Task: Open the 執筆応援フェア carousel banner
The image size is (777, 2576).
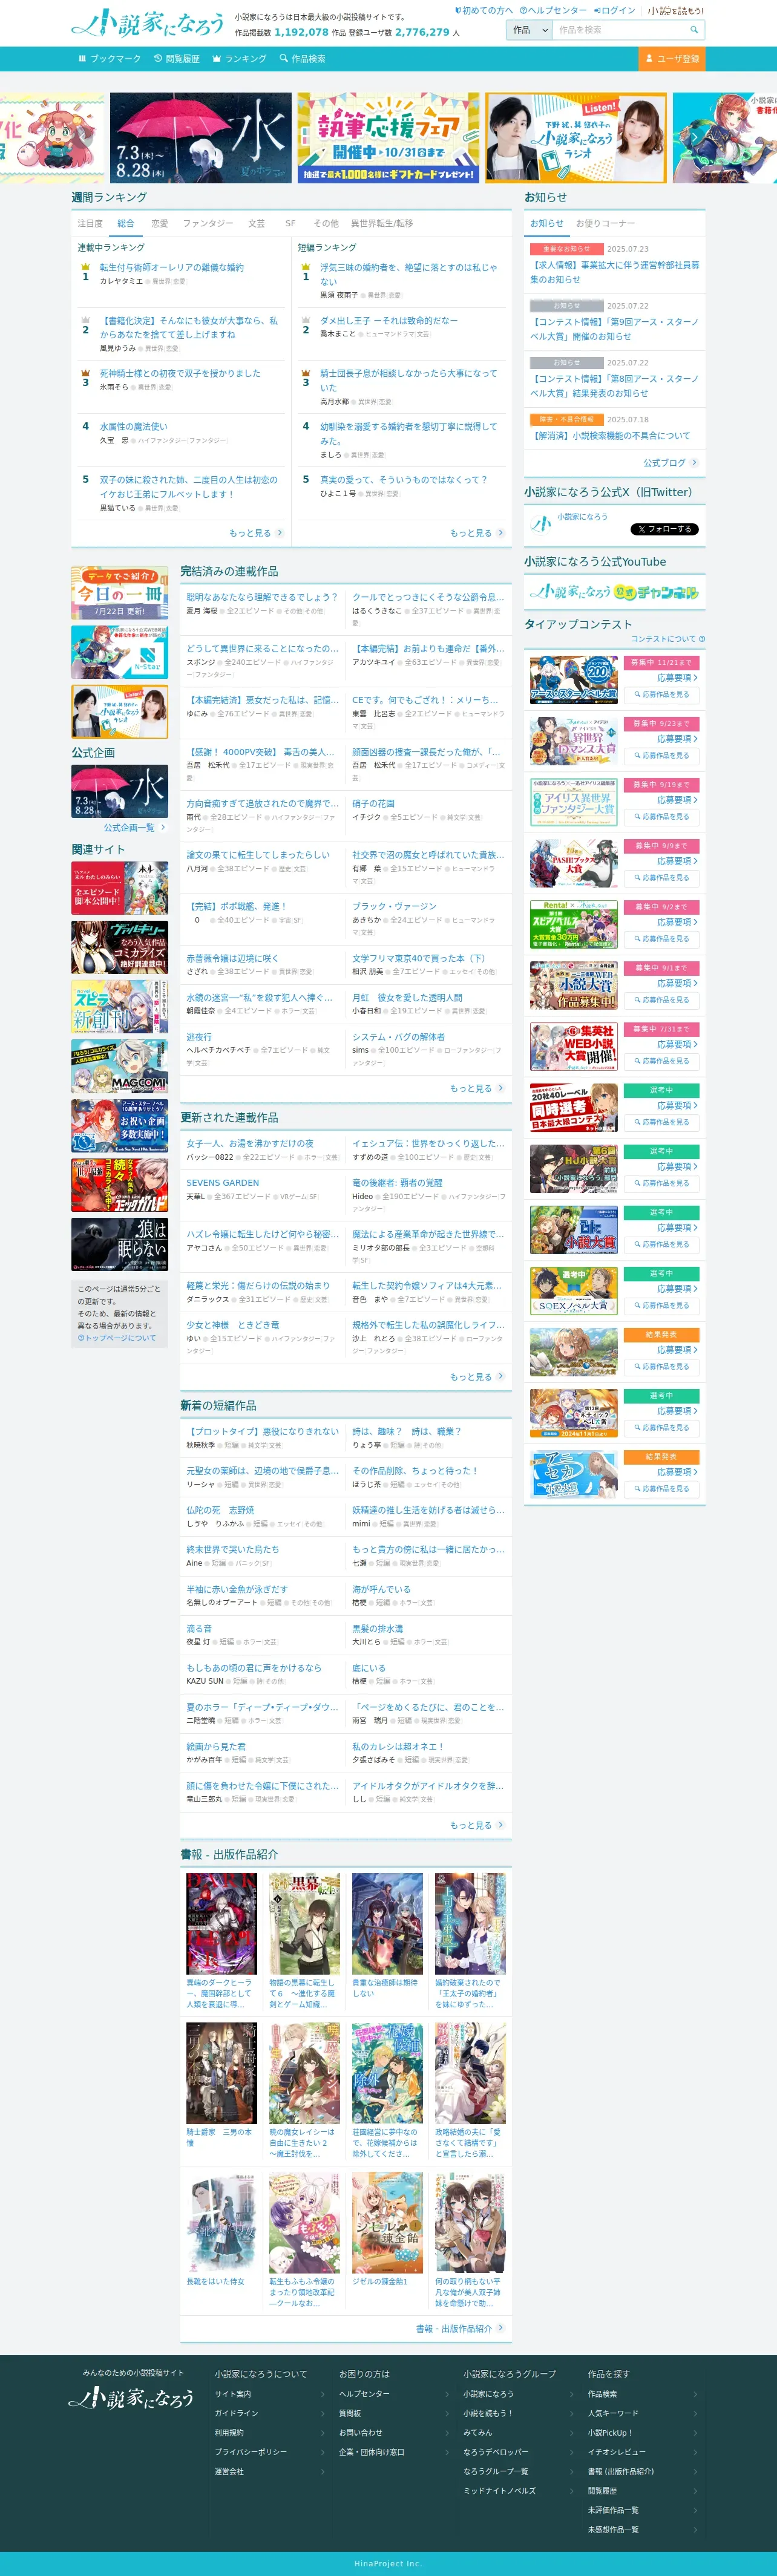Action: coord(388,138)
